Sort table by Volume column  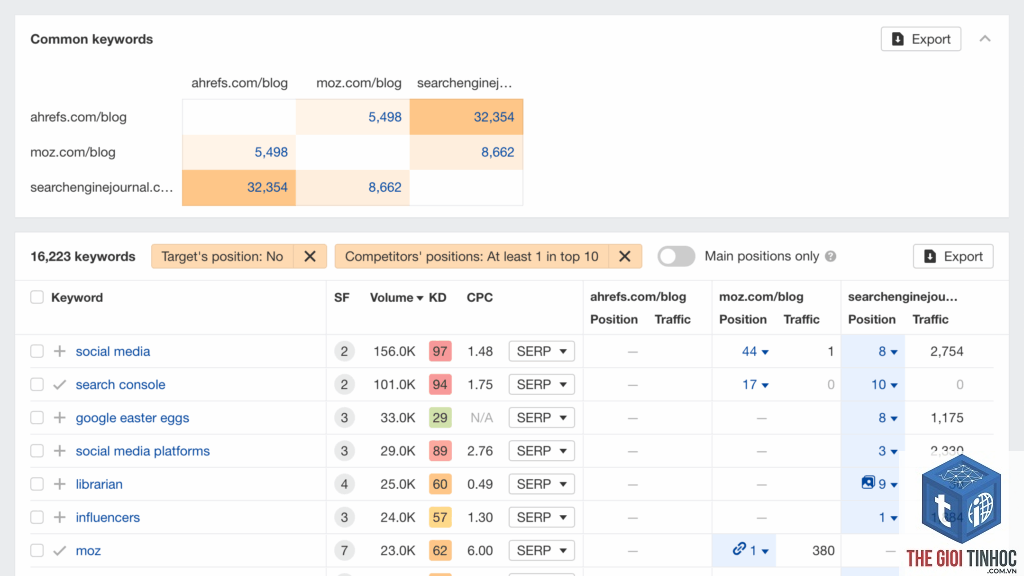[x=396, y=298]
